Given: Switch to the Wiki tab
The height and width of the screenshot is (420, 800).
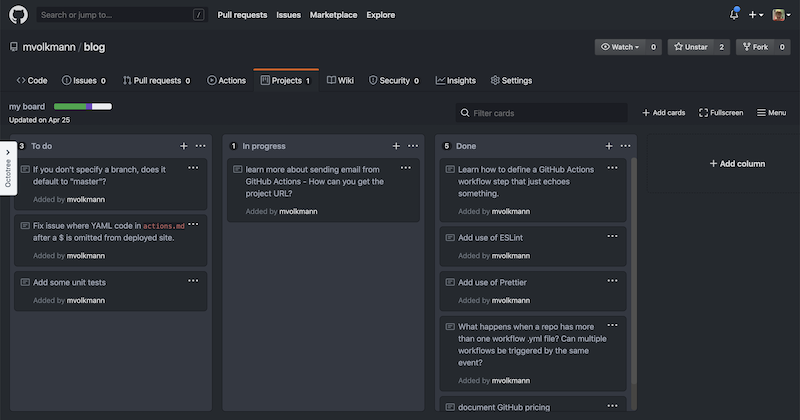Looking at the screenshot, I should [340, 81].
